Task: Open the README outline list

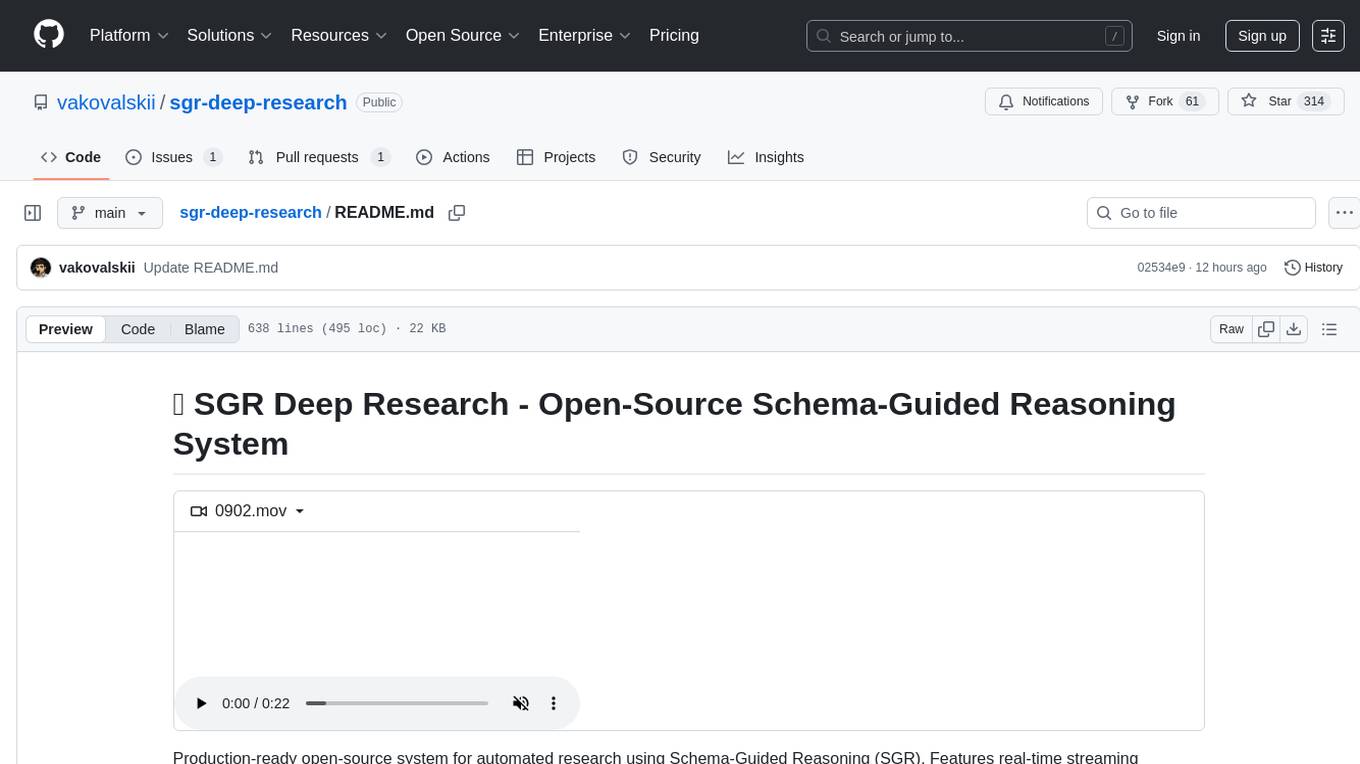Action: pos(1329,329)
